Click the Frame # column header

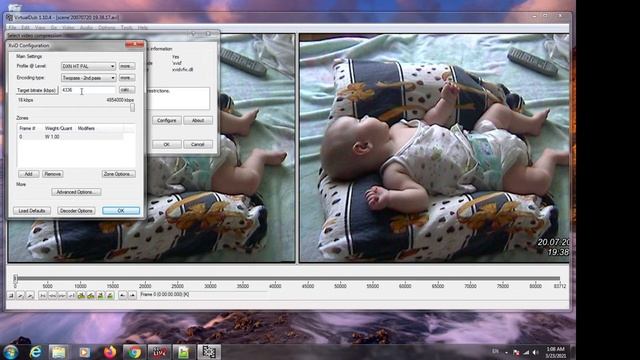pos(28,128)
